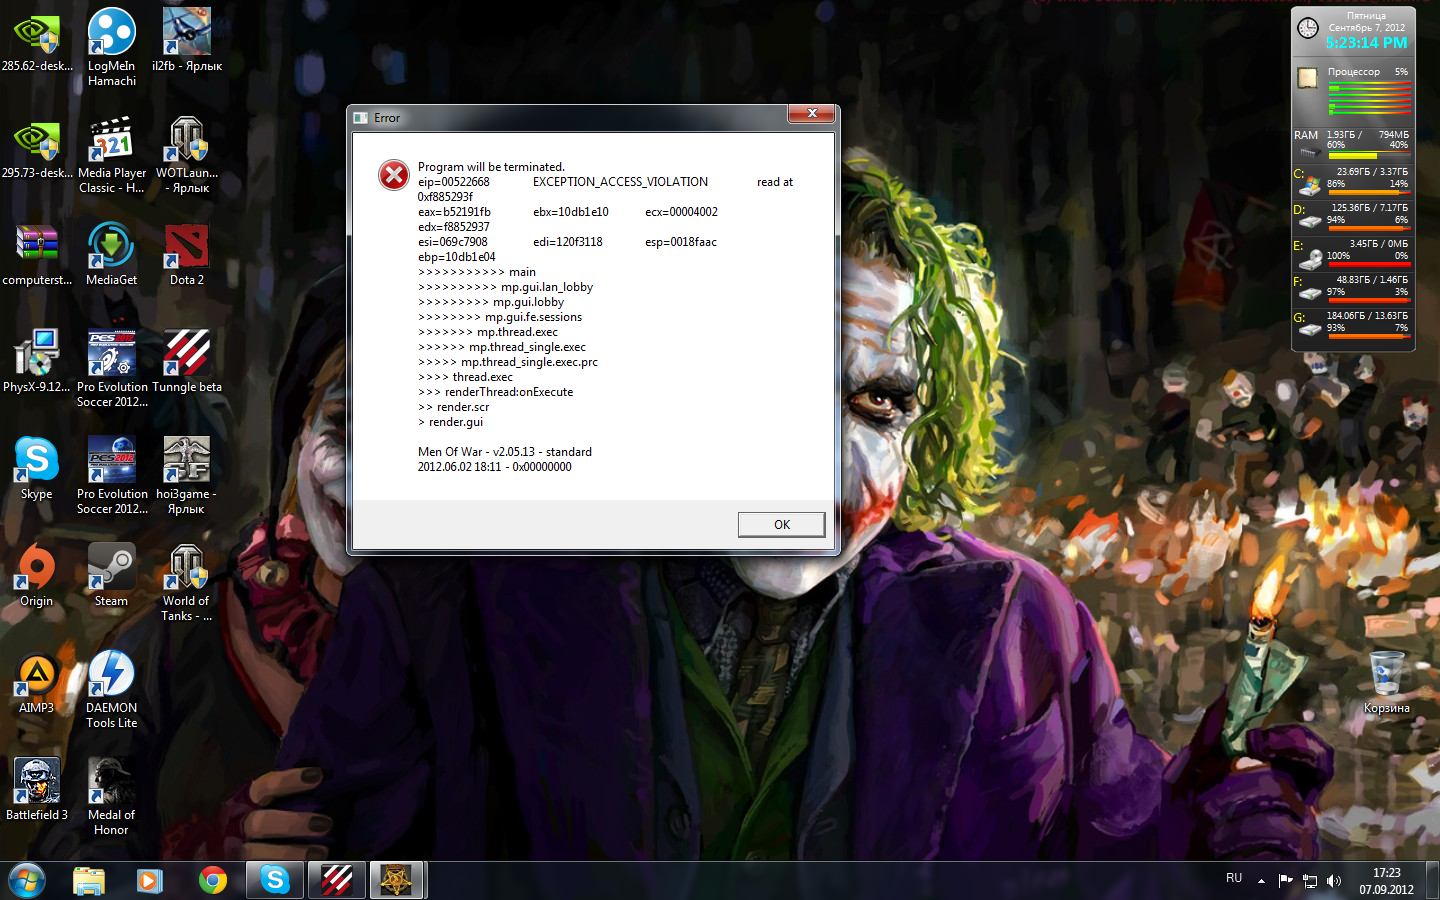The image size is (1440, 900).
Task: Click the Error dialog title bar icon
Action: (x=361, y=118)
